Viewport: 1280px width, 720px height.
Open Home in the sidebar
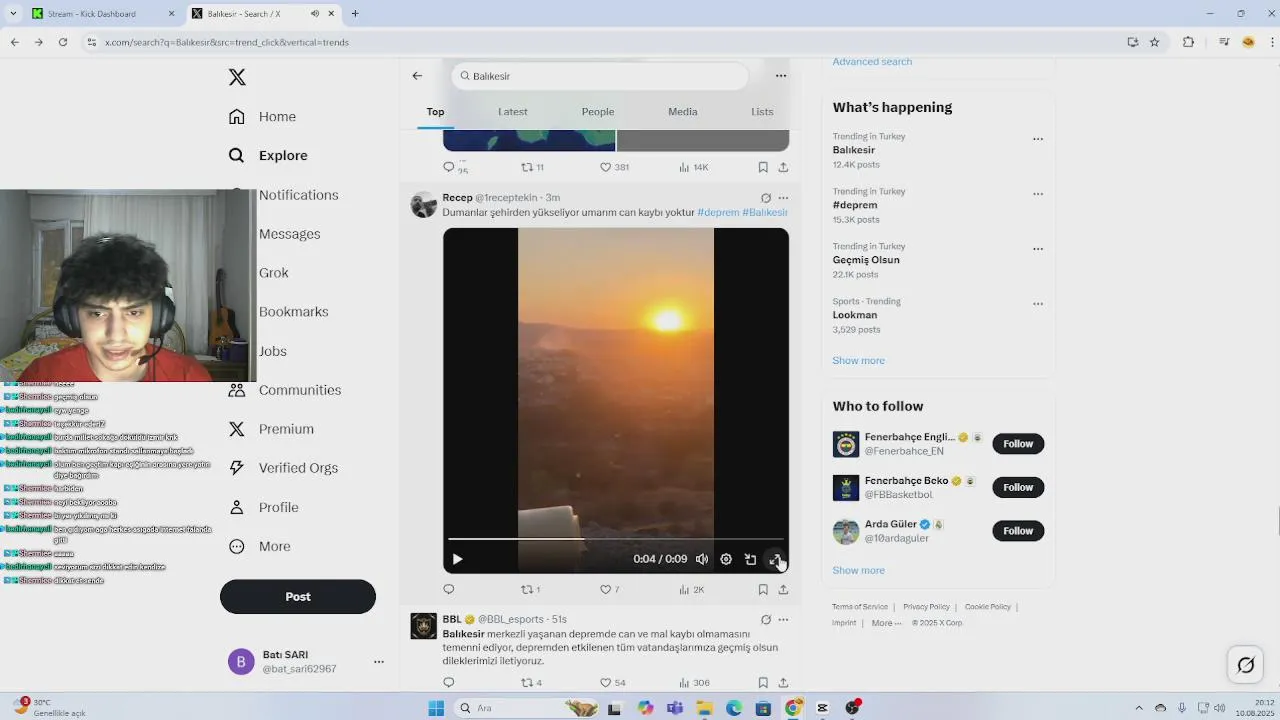(262, 116)
